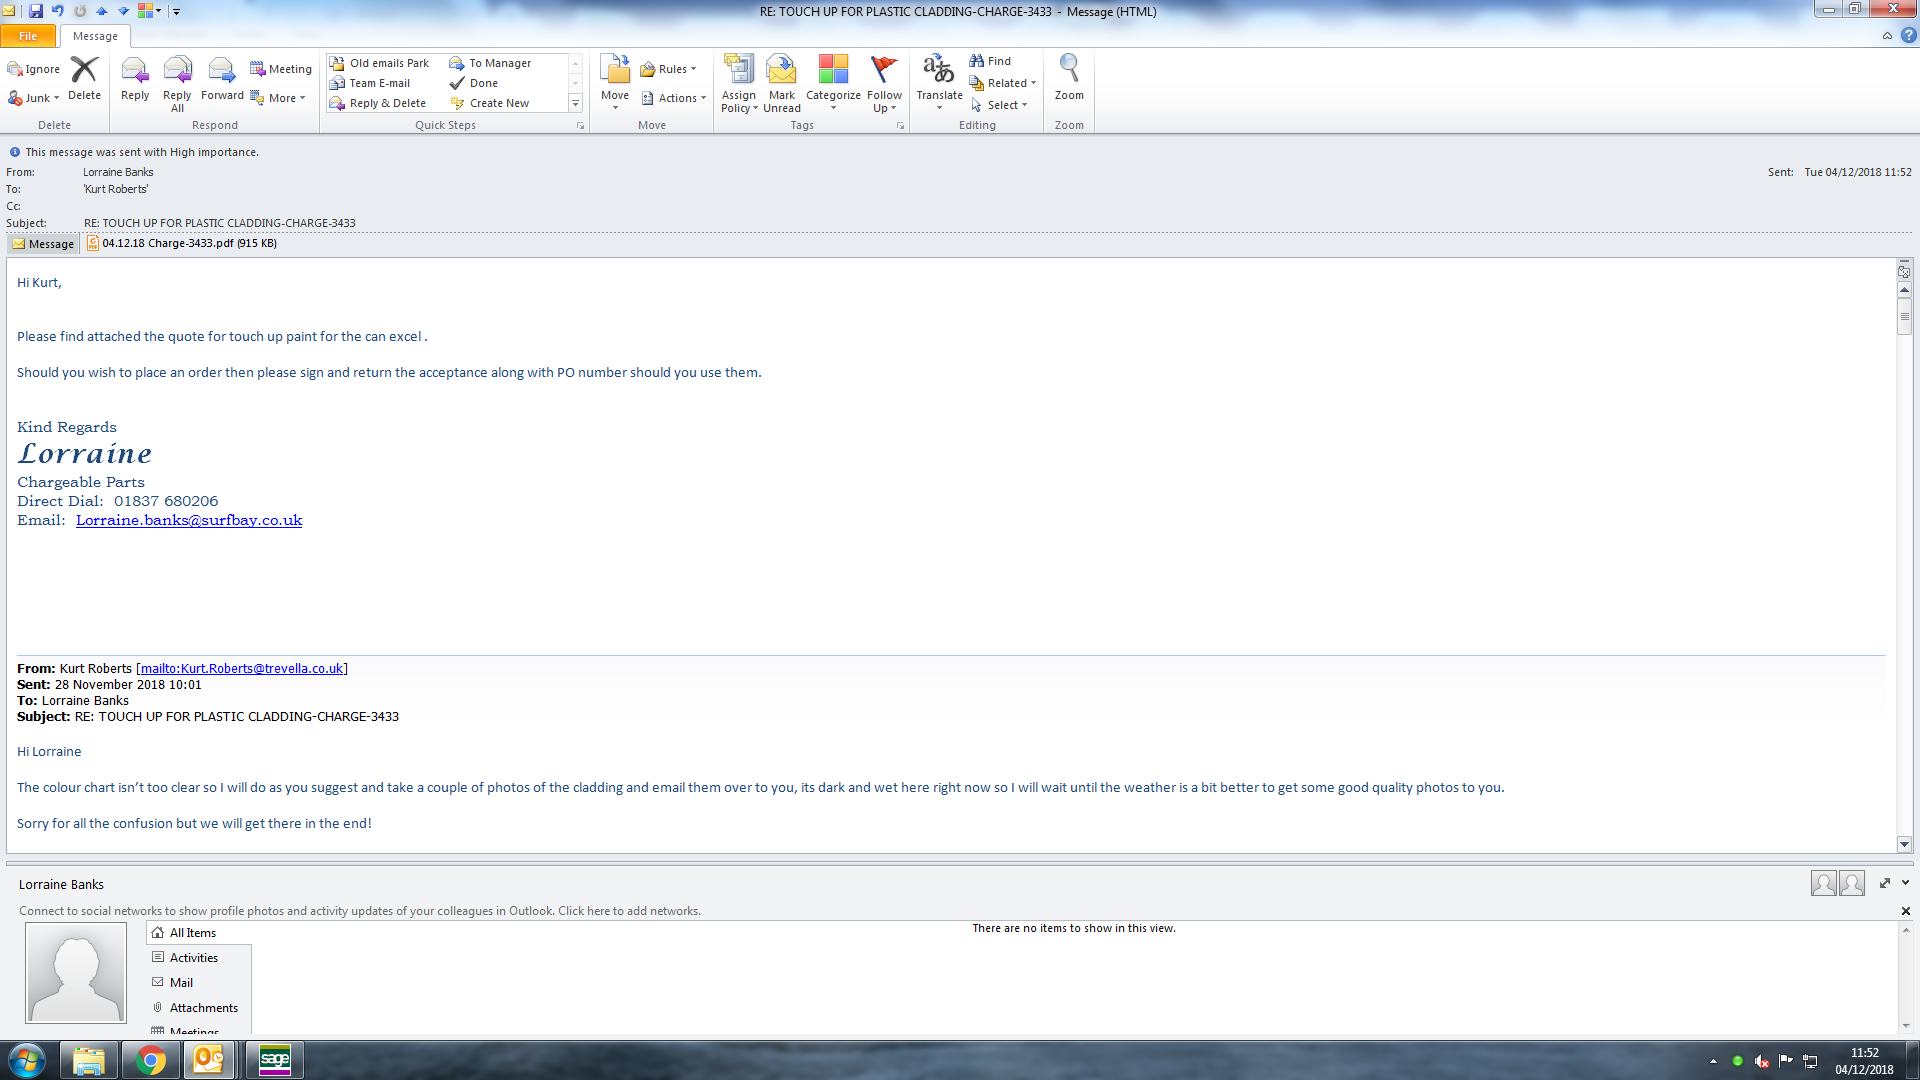Open the Lorraine.banks@surfbay.co.uk email link
This screenshot has height=1080, width=1920.
[188, 520]
